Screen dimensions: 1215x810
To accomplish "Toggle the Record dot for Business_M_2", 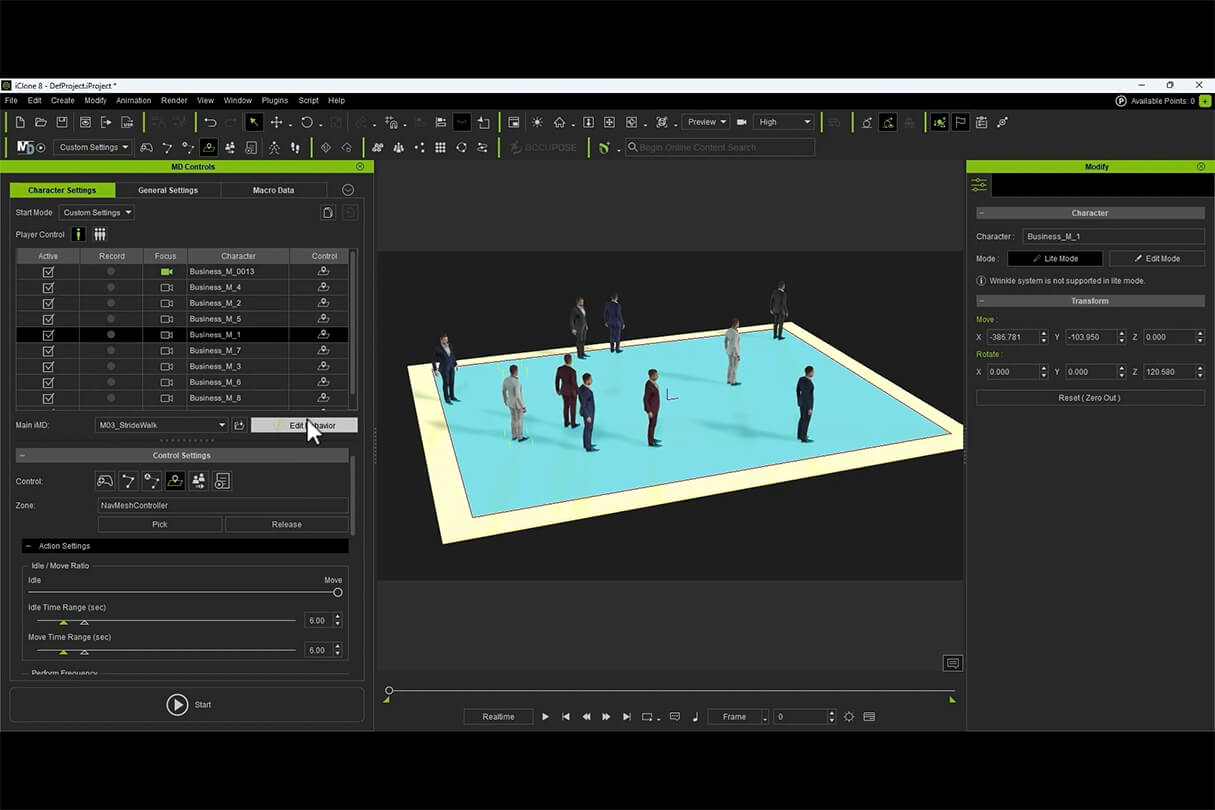I will (x=111, y=303).
